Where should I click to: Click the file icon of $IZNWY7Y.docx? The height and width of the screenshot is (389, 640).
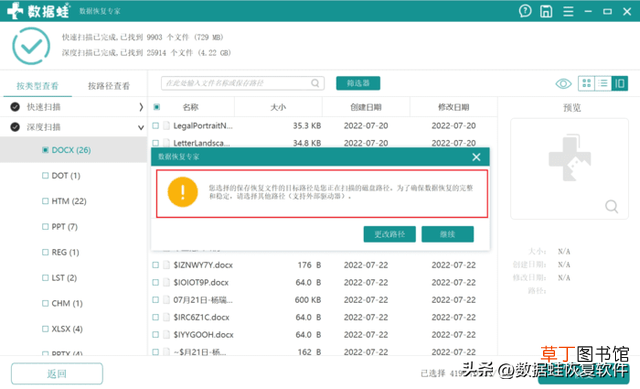coord(167,265)
